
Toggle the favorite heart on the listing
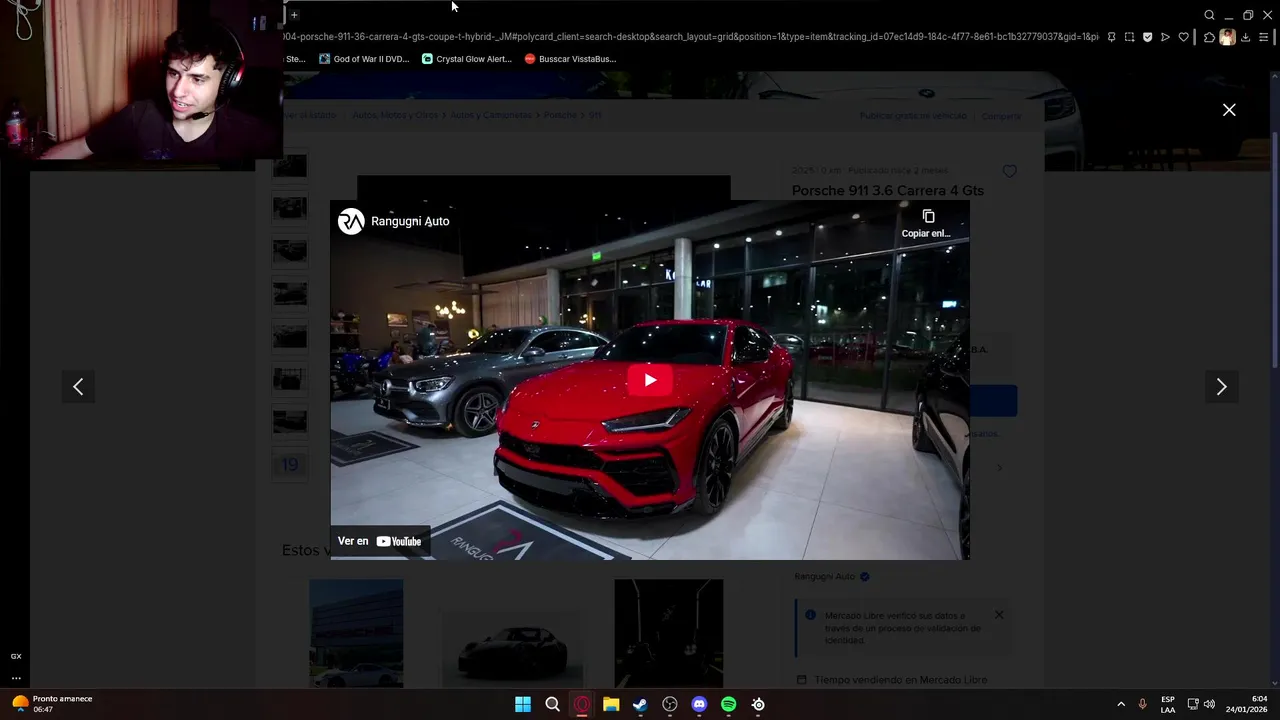pyautogui.click(x=1009, y=171)
